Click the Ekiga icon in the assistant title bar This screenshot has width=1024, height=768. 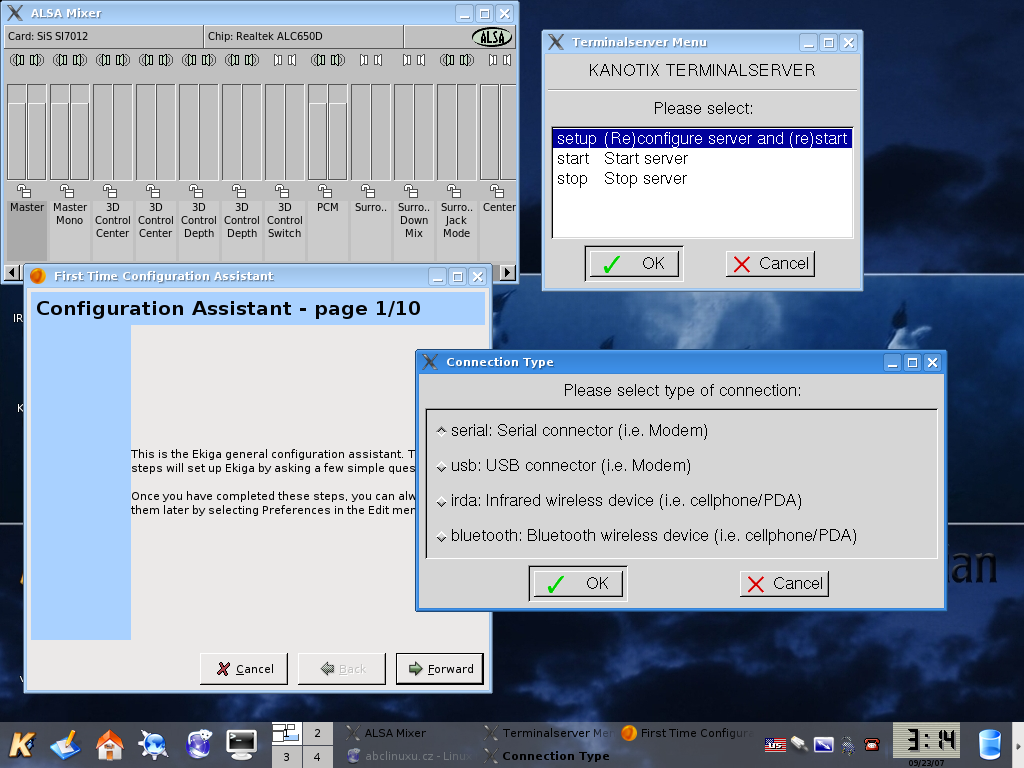pyautogui.click(x=38, y=276)
